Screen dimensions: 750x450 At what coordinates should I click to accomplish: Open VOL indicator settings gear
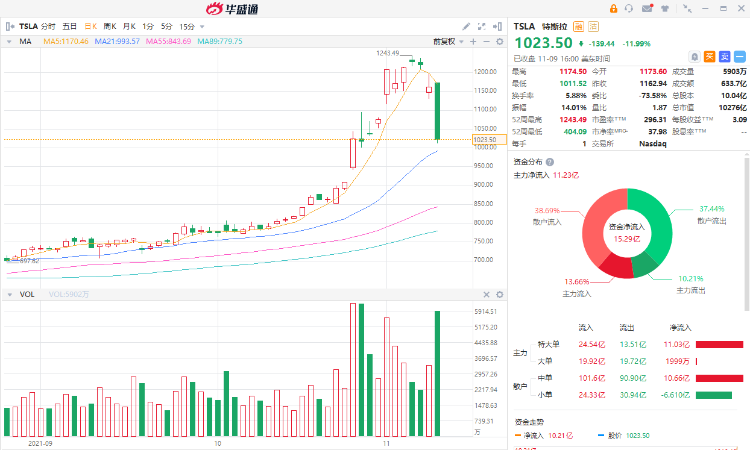(x=500, y=295)
